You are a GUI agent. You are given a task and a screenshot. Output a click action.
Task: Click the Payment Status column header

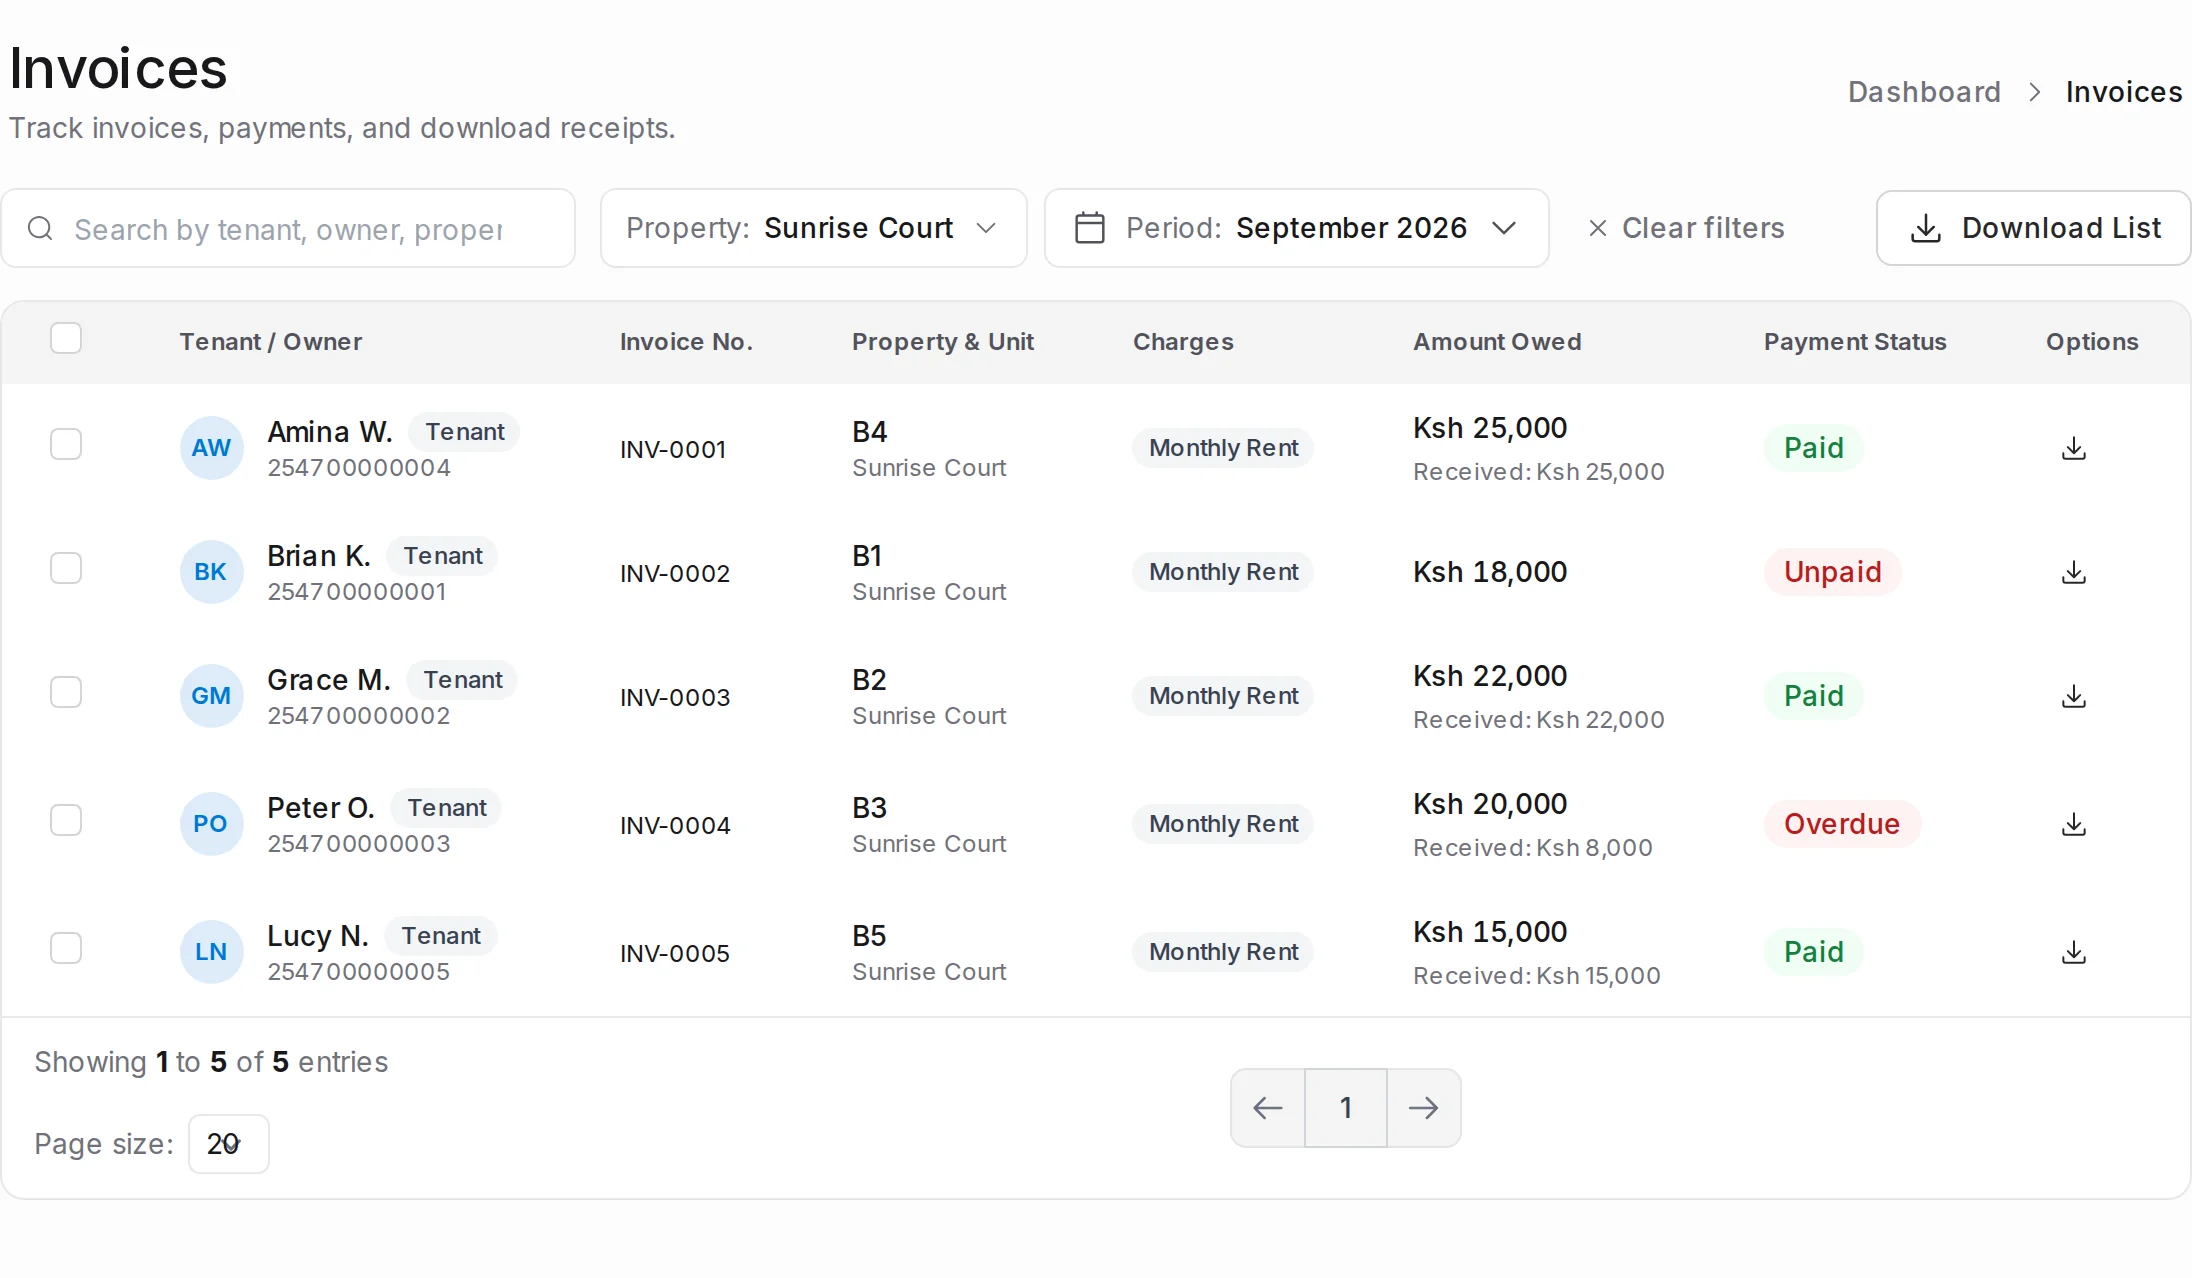pyautogui.click(x=1855, y=342)
